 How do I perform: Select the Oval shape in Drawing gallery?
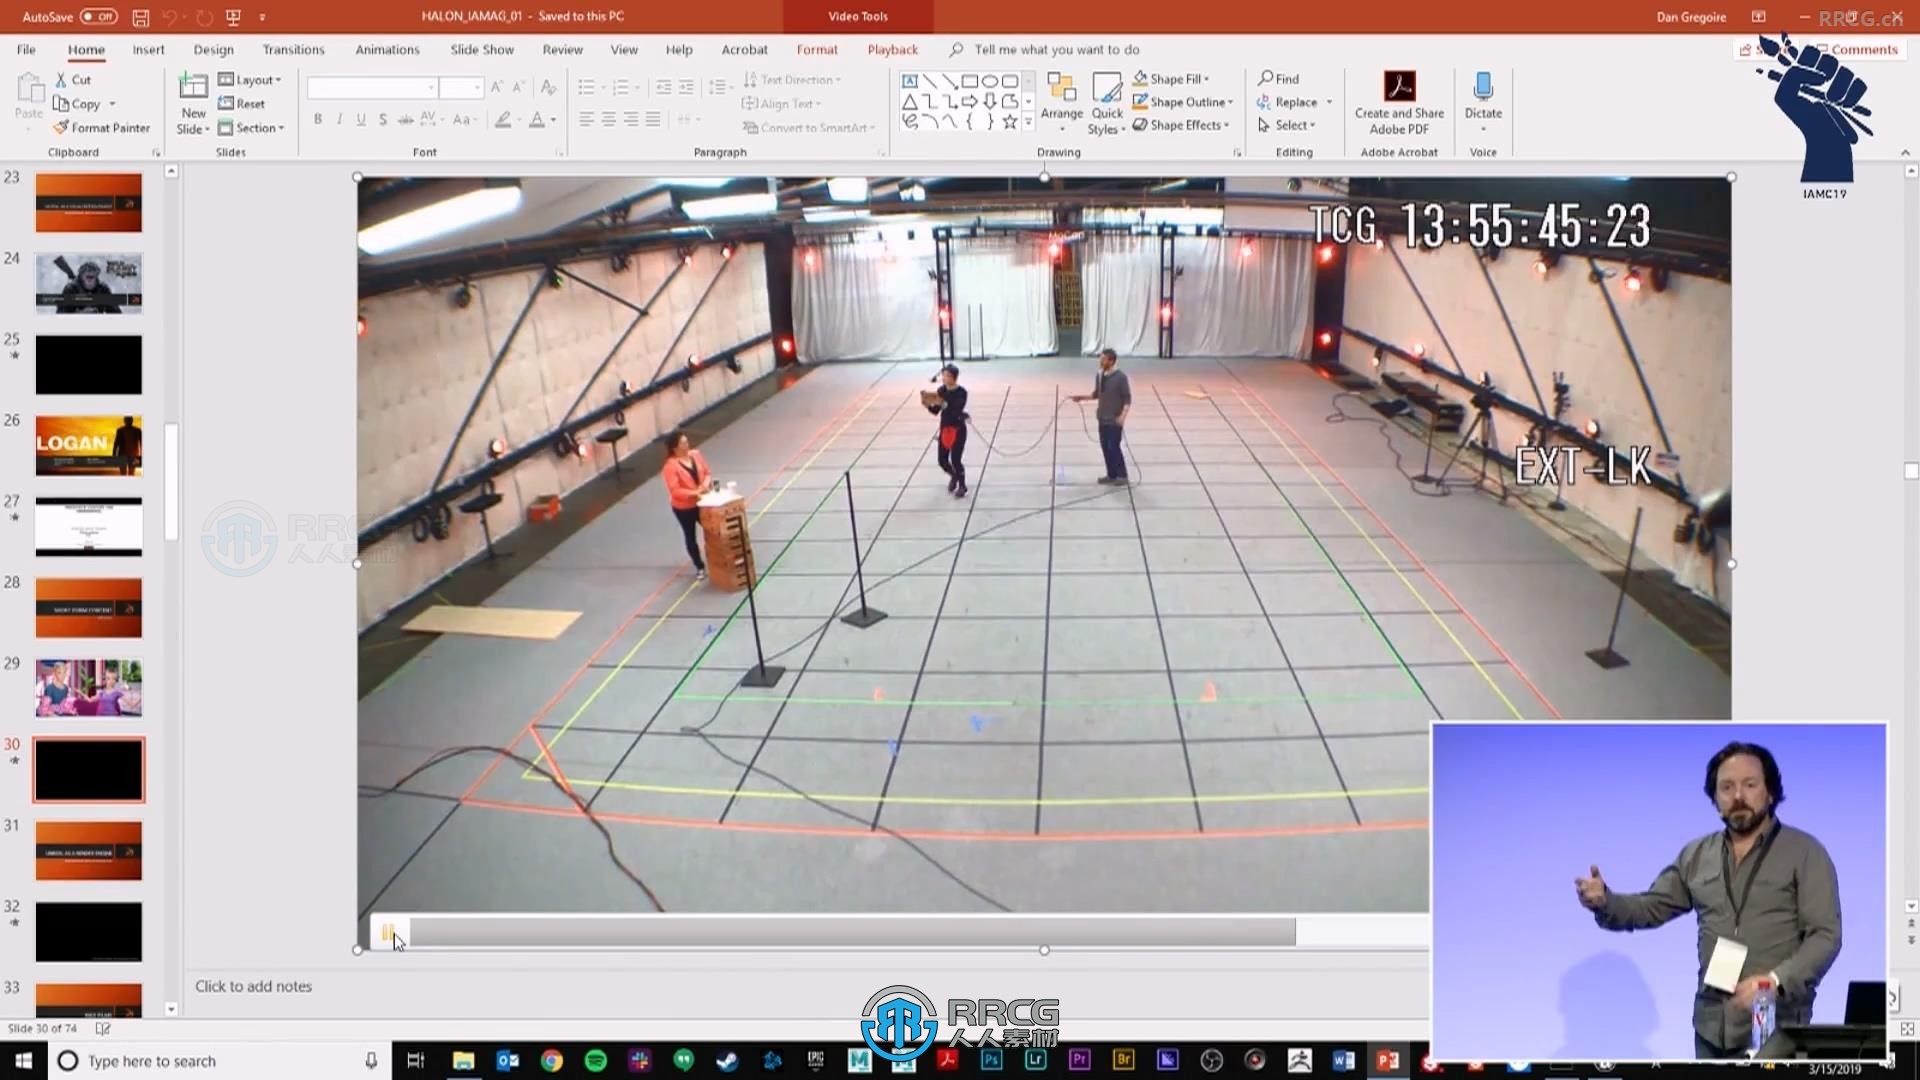pyautogui.click(x=990, y=81)
